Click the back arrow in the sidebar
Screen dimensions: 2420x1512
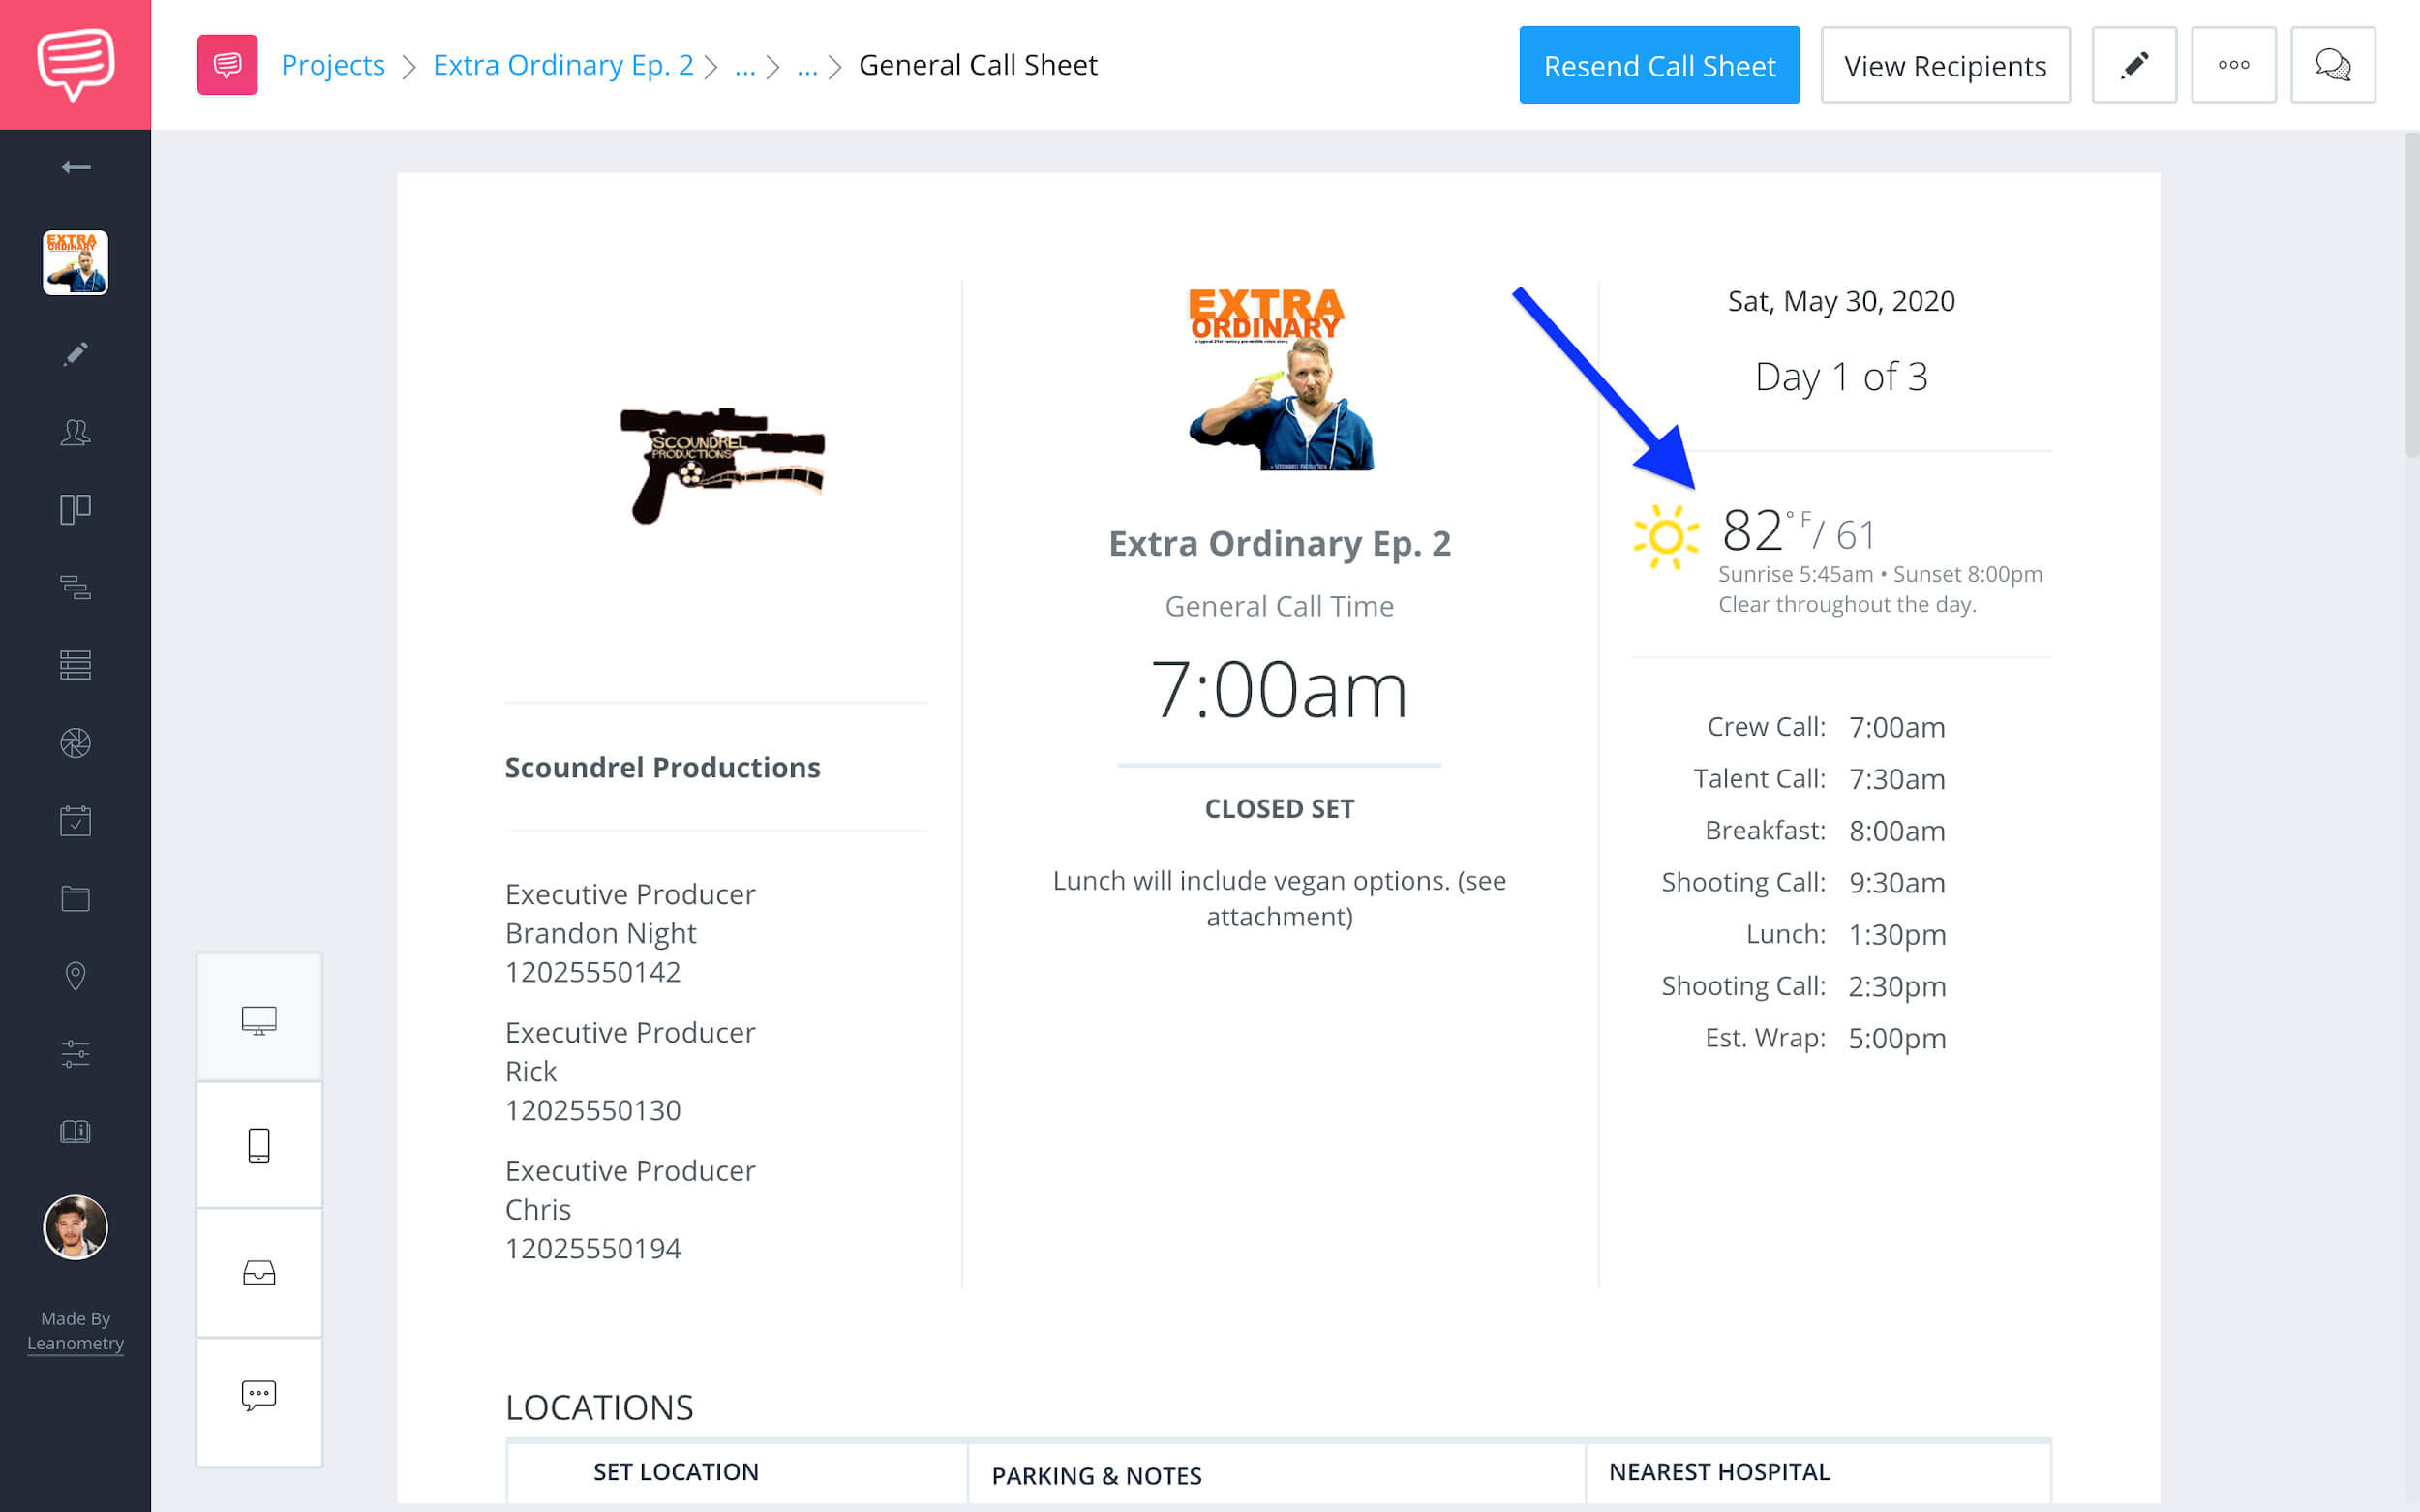(x=76, y=167)
